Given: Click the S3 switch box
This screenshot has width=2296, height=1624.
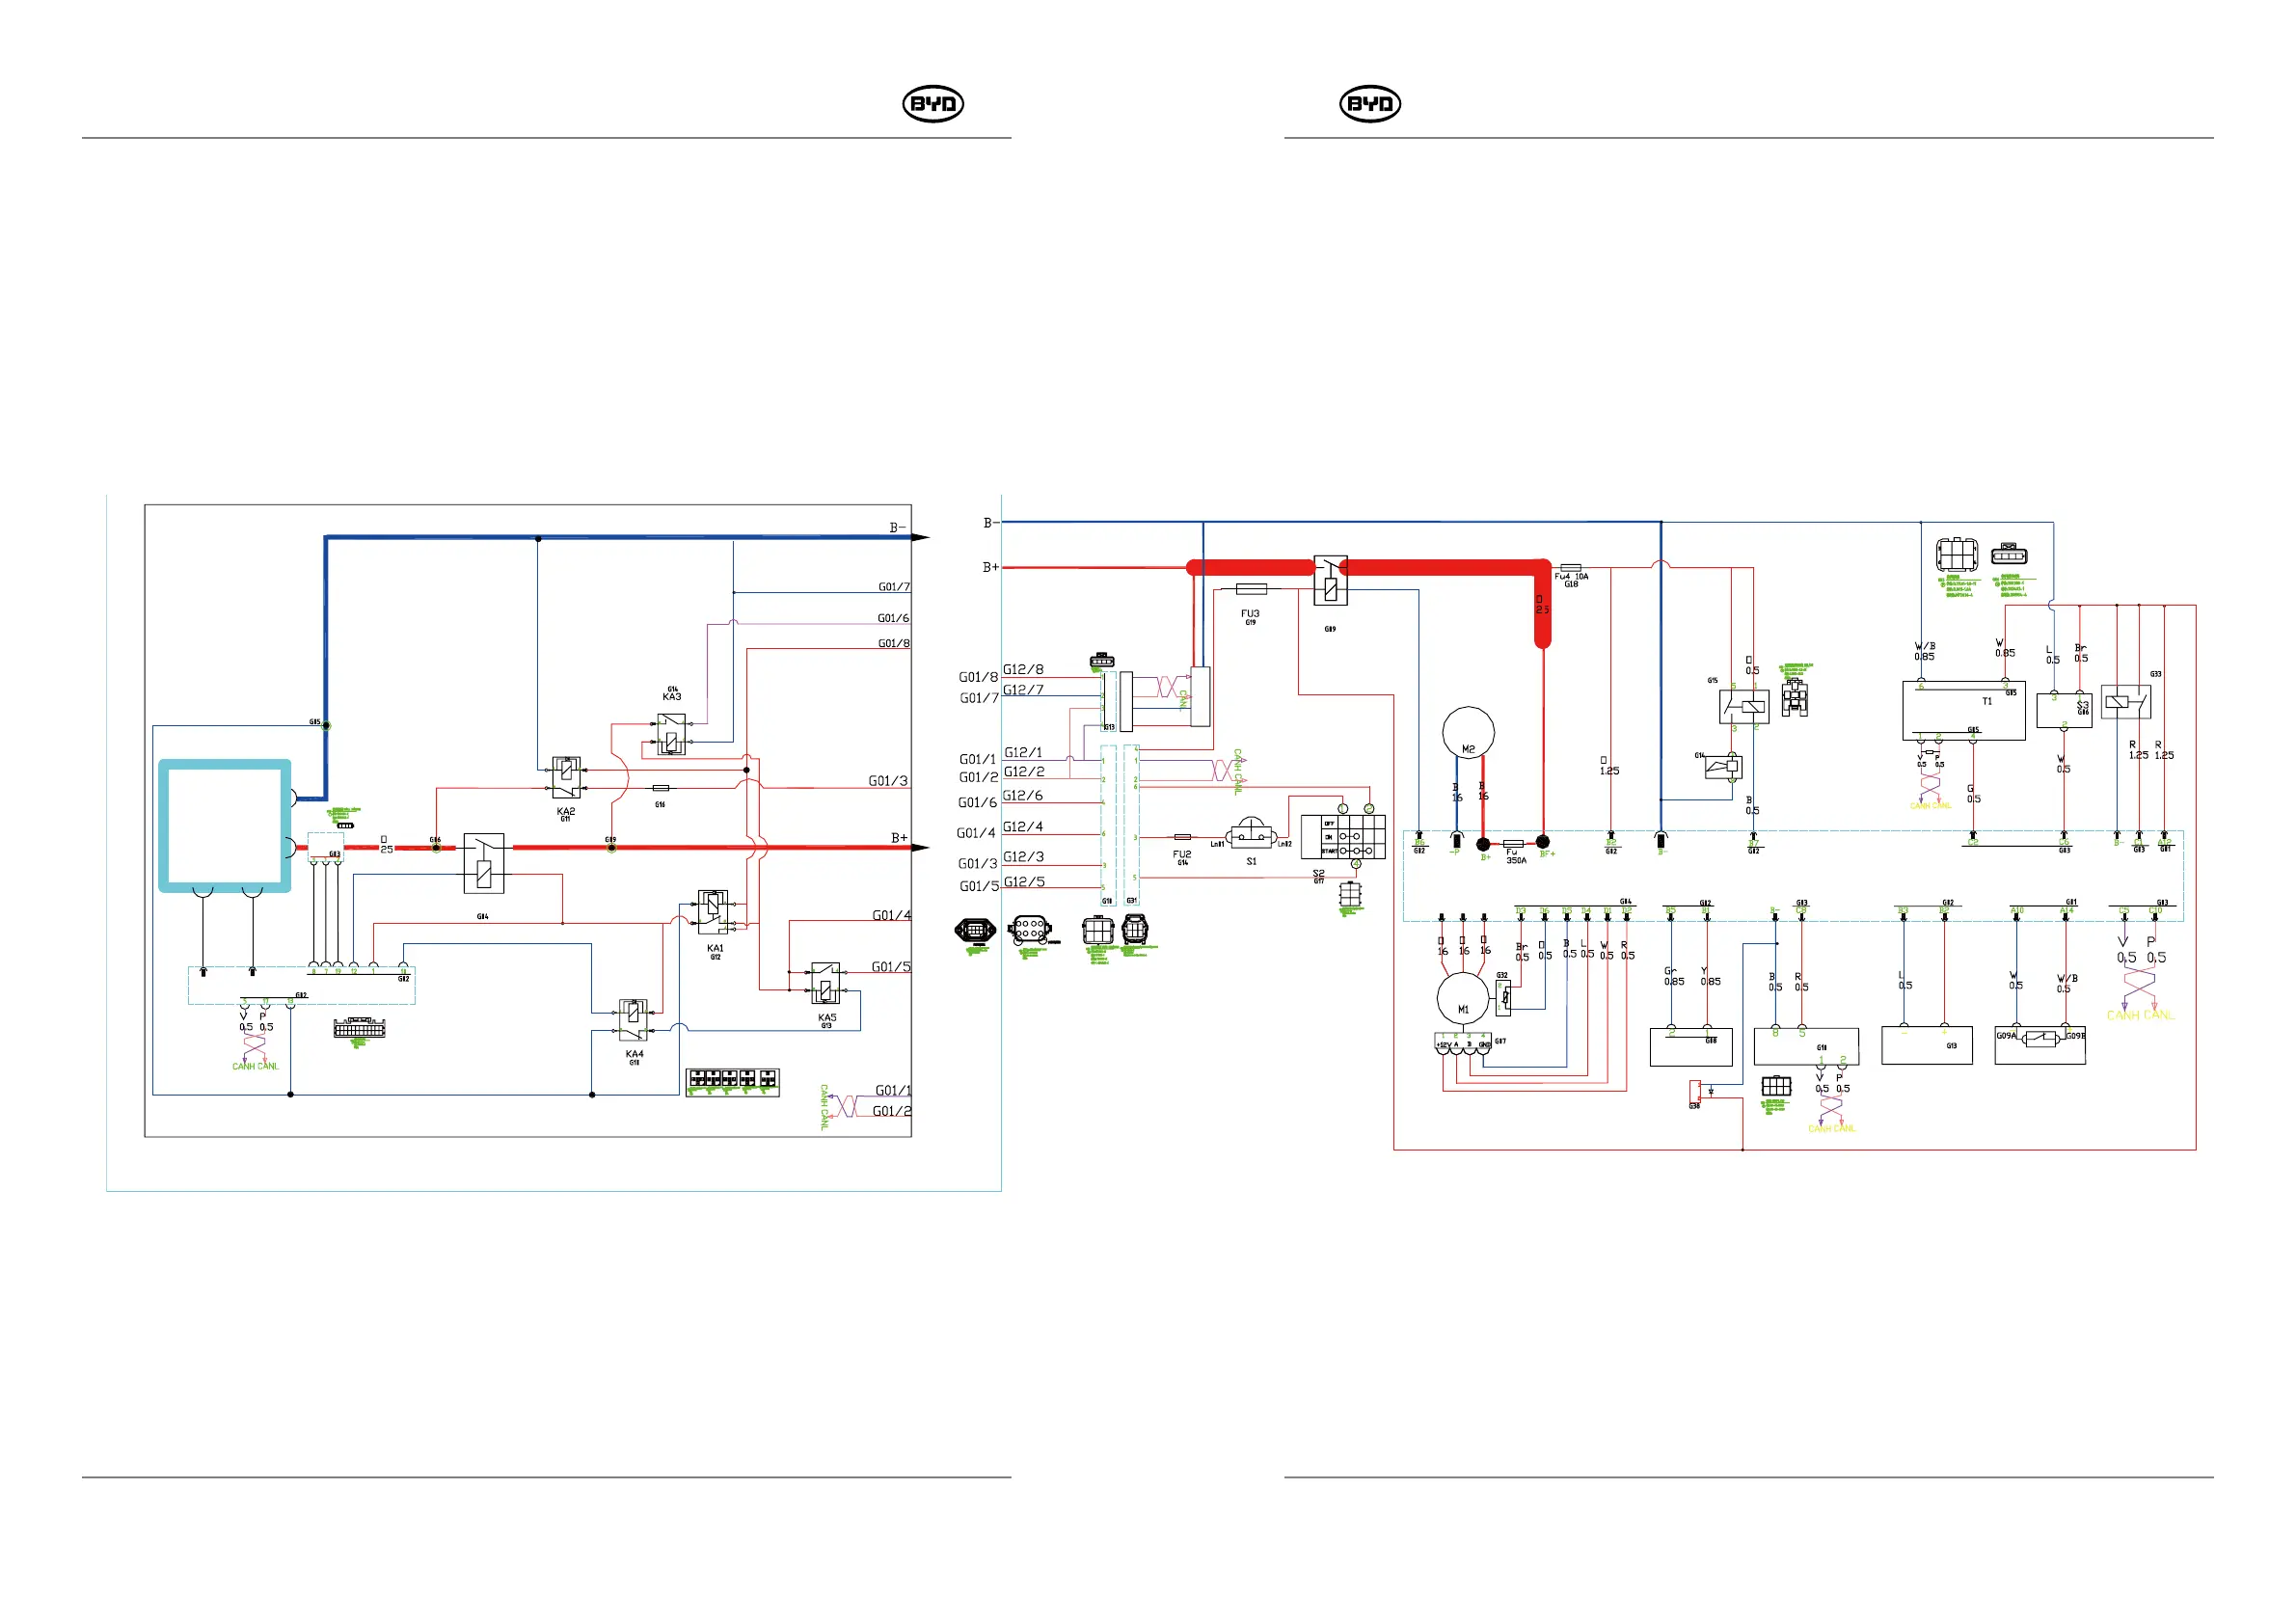Looking at the screenshot, I should (x=2064, y=710).
